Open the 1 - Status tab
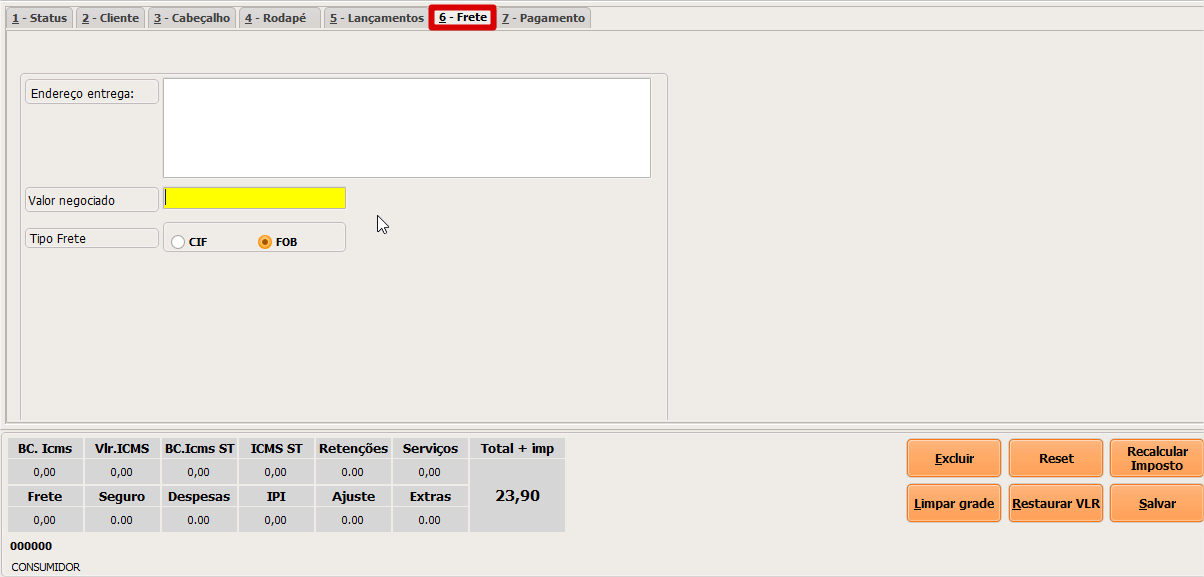The width and height of the screenshot is (1204, 577). [x=39, y=18]
